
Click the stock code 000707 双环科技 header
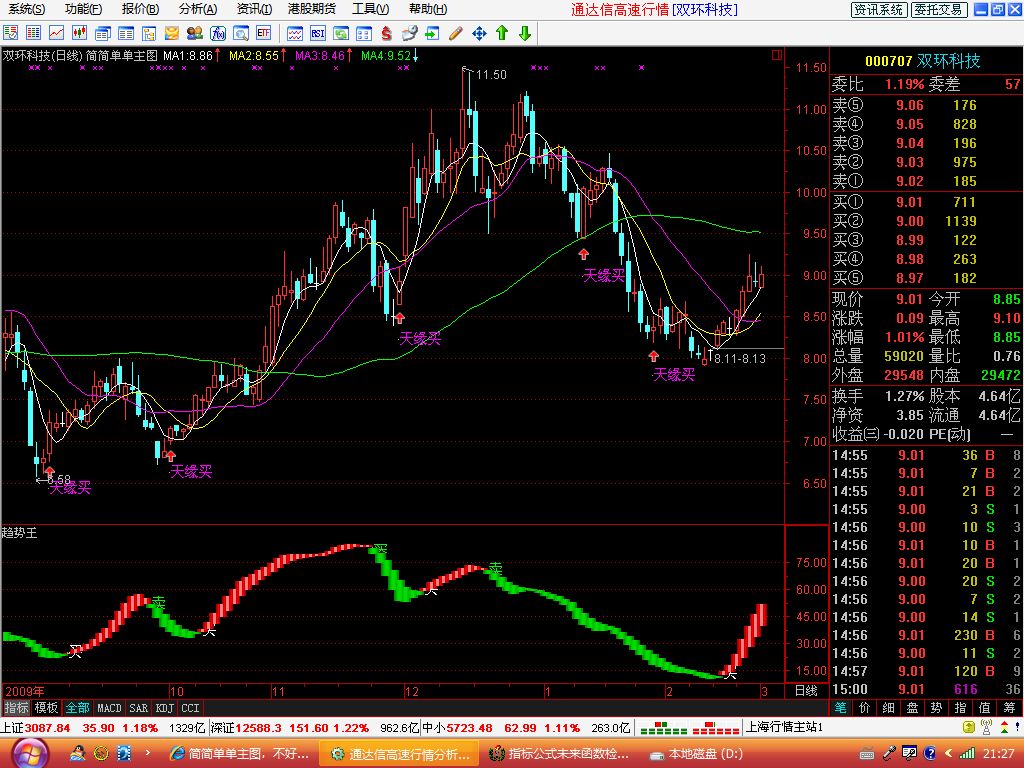pos(923,61)
